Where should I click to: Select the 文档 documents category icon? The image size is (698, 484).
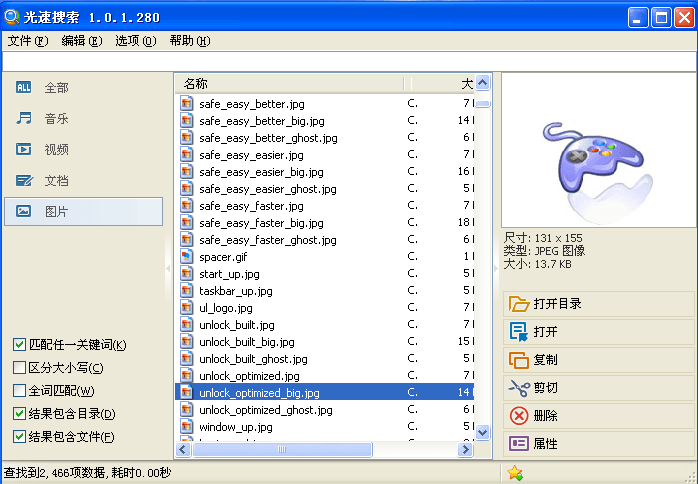24,181
